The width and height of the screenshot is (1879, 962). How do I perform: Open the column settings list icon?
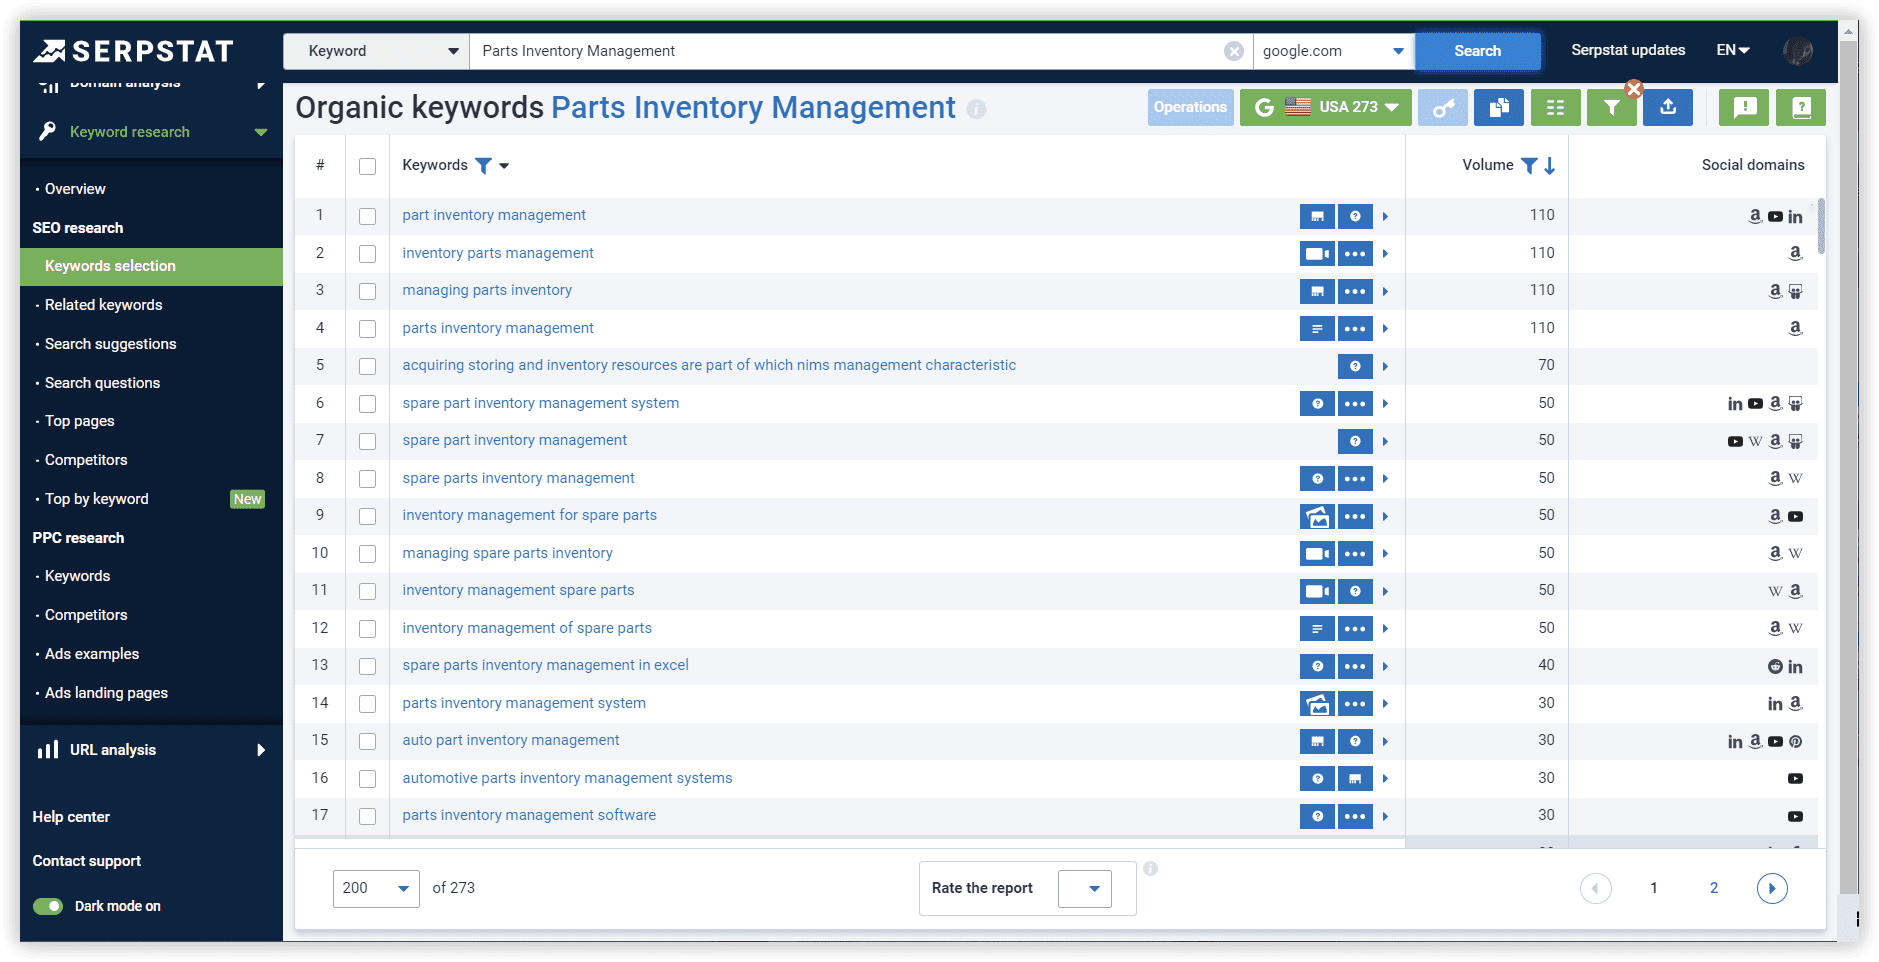pyautogui.click(x=1555, y=107)
